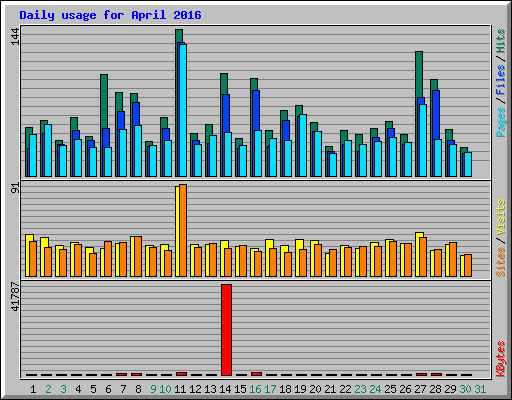Click green day label '24' on the x-axis
The image size is (512, 400).
pyautogui.click(x=375, y=389)
